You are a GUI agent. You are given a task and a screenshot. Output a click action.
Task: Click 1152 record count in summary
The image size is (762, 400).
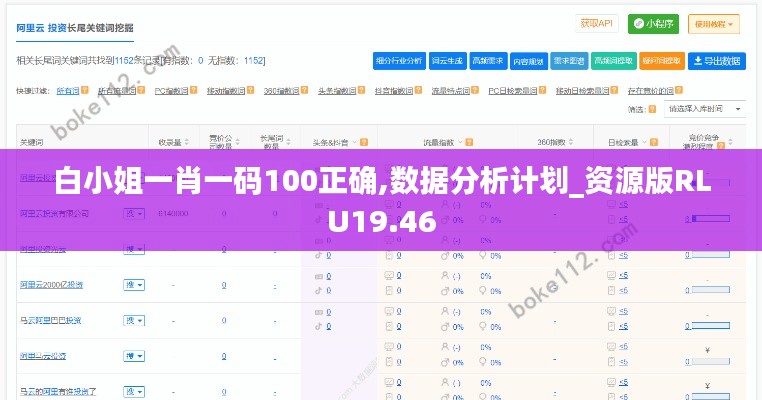pos(123,61)
